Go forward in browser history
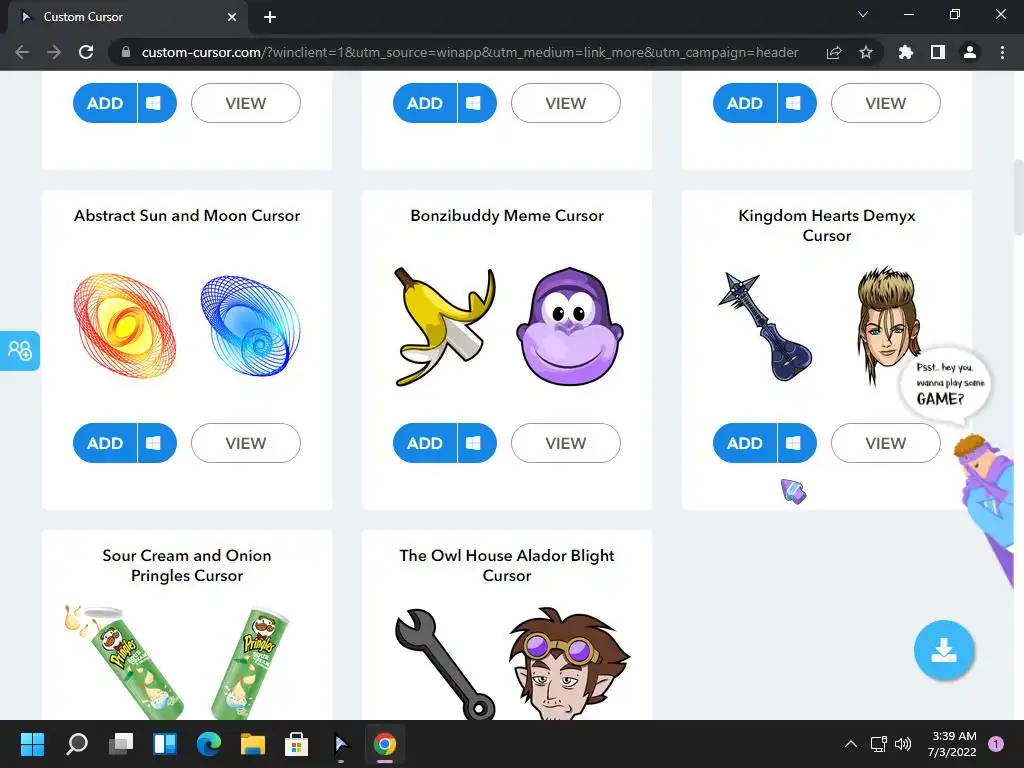1024x768 pixels. point(54,52)
